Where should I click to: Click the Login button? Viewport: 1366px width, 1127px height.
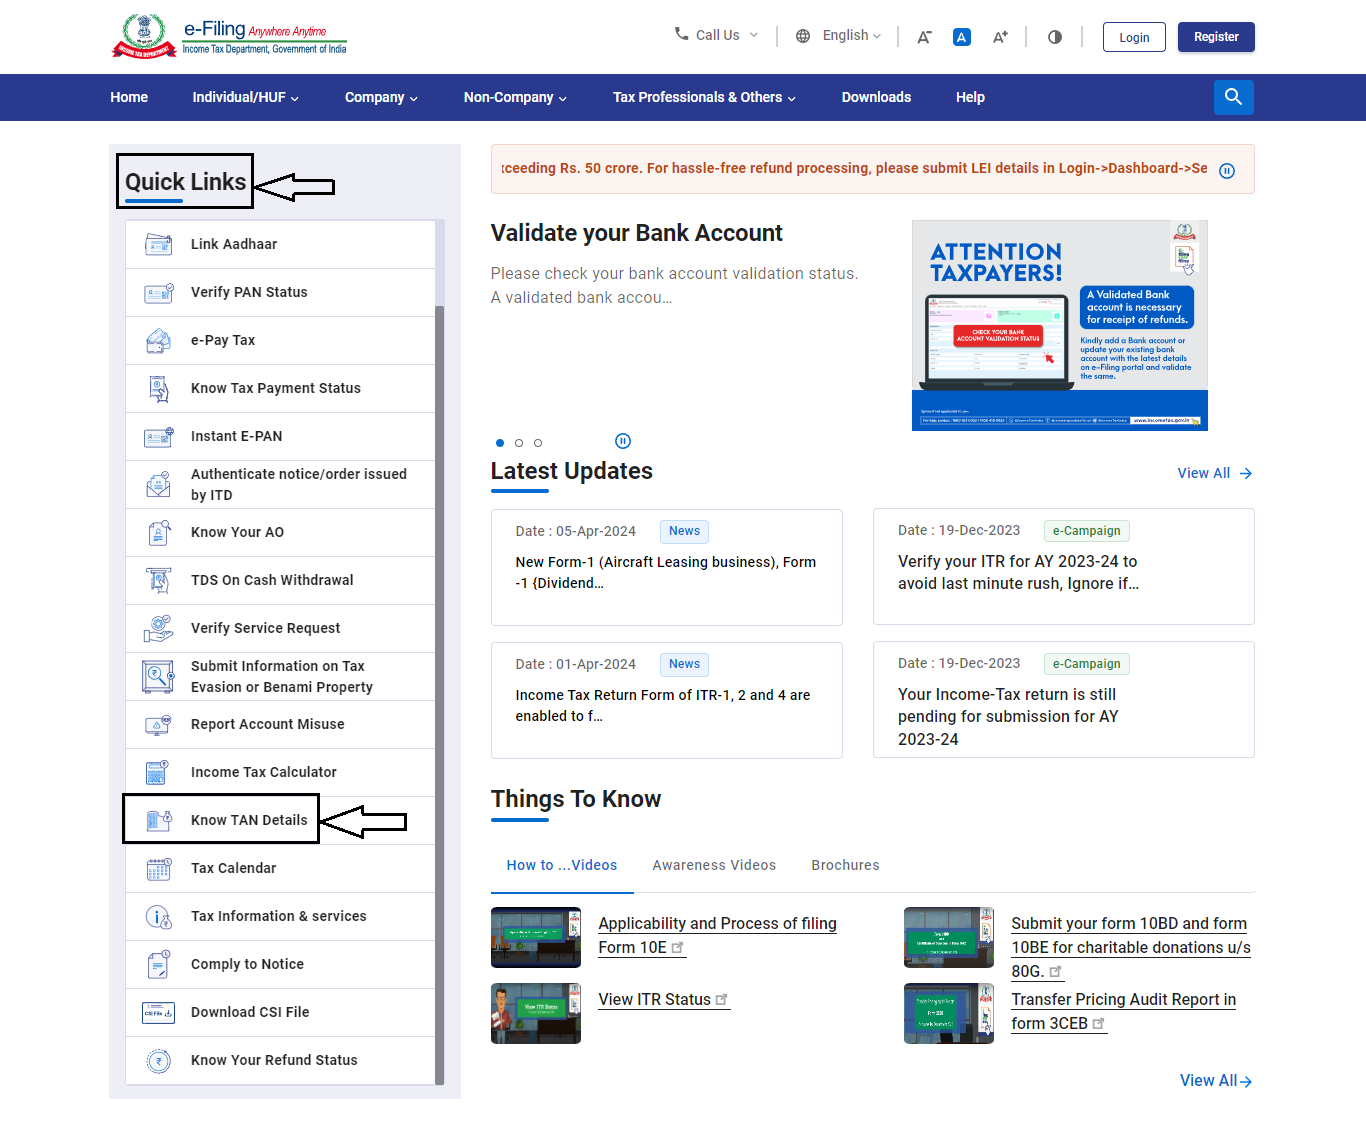point(1134,37)
